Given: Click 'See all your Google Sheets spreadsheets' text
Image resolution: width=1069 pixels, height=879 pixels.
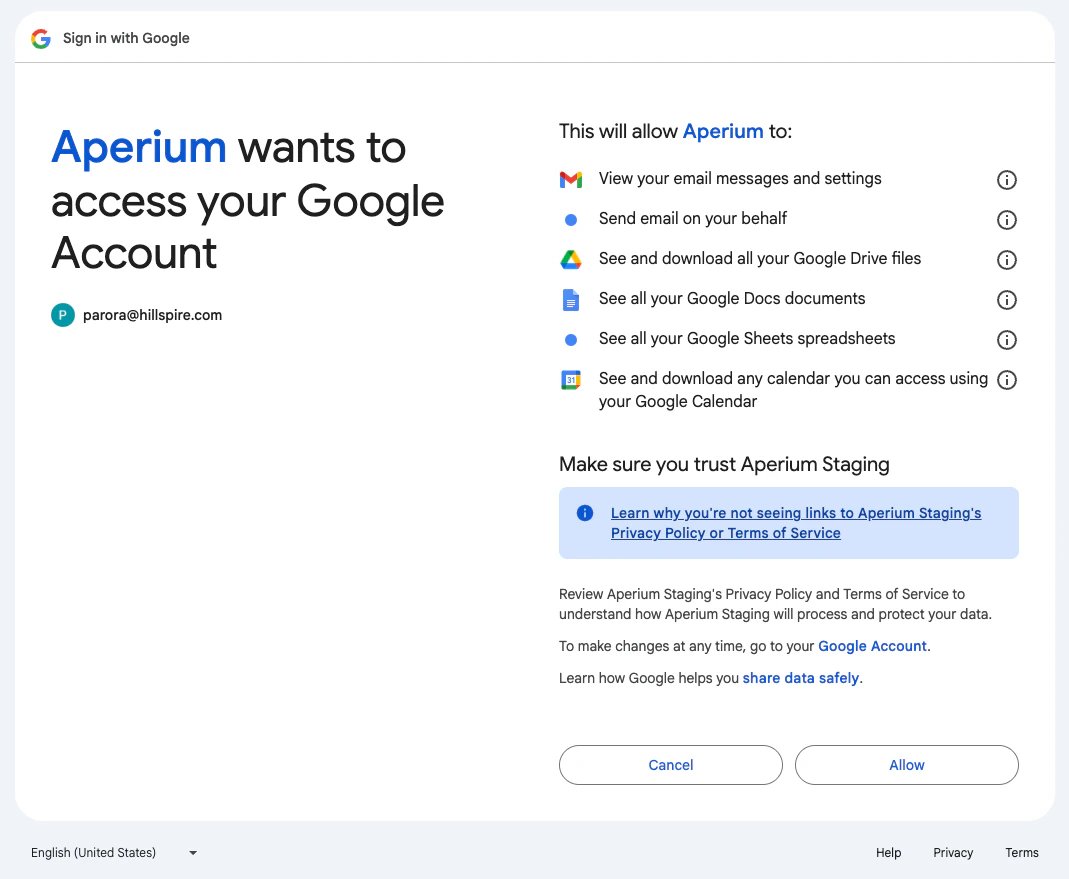Looking at the screenshot, I should (x=747, y=338).
